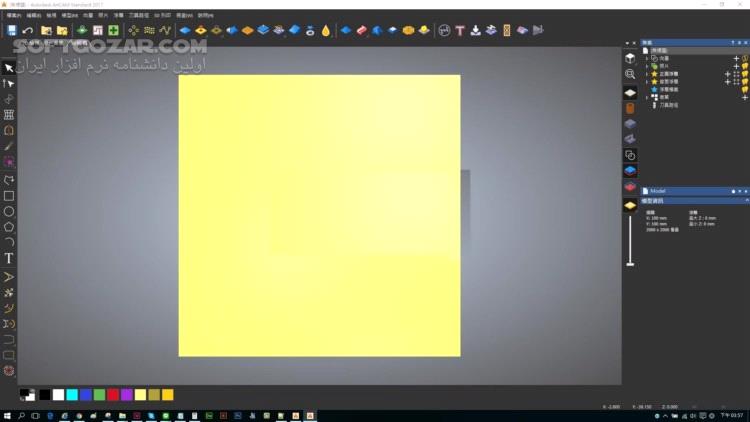Select the polyline tool in left toolbar

[9, 180]
